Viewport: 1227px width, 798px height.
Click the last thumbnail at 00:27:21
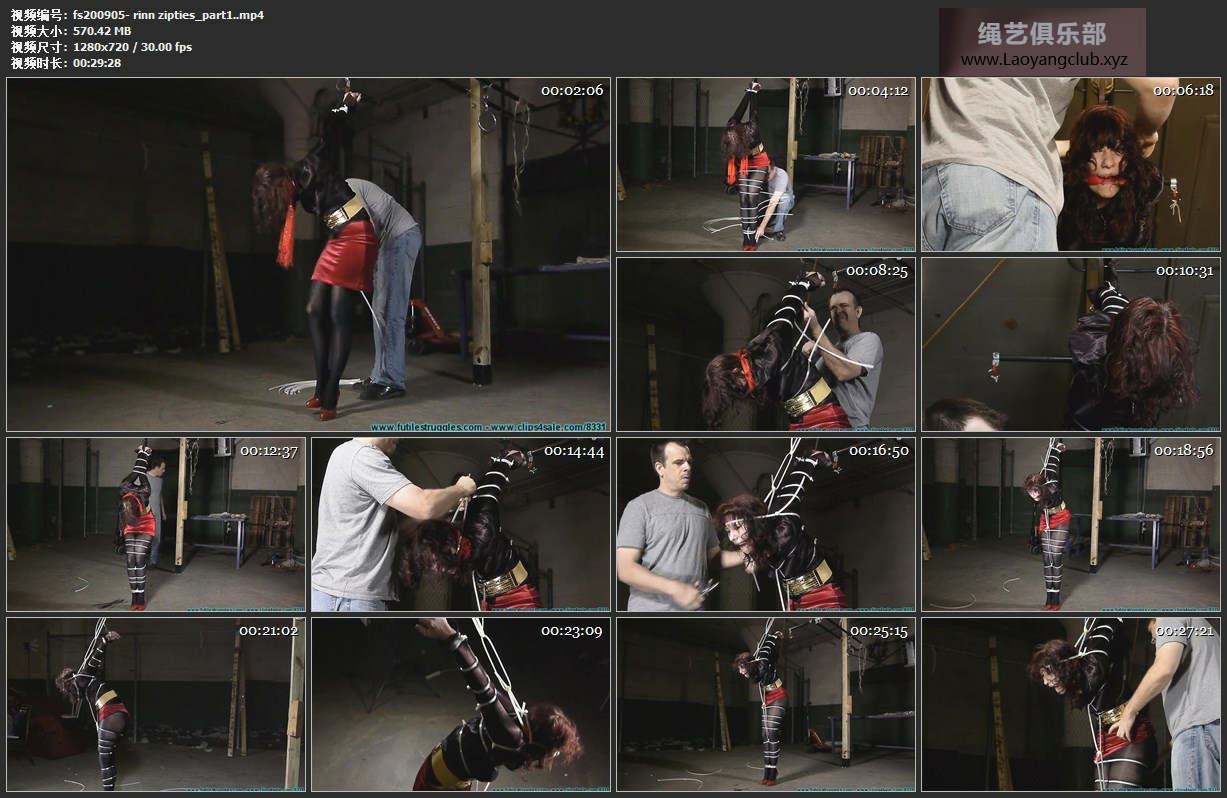coord(1070,704)
